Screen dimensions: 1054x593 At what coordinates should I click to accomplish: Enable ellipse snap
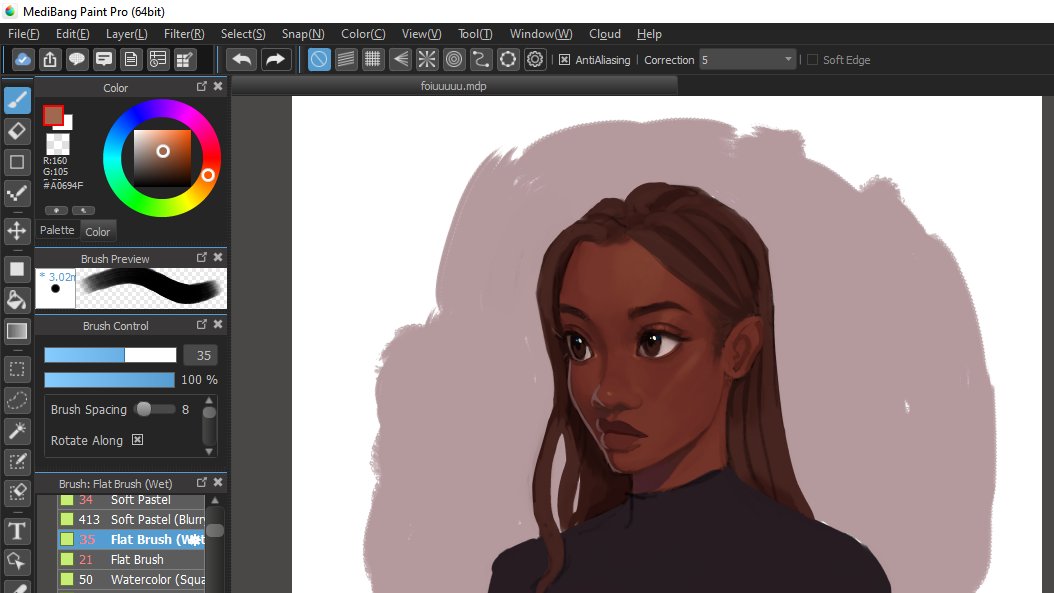coord(508,60)
